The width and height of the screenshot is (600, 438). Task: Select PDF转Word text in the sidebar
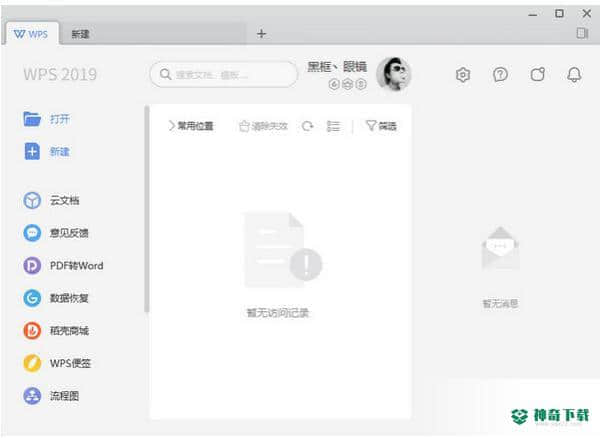77,265
